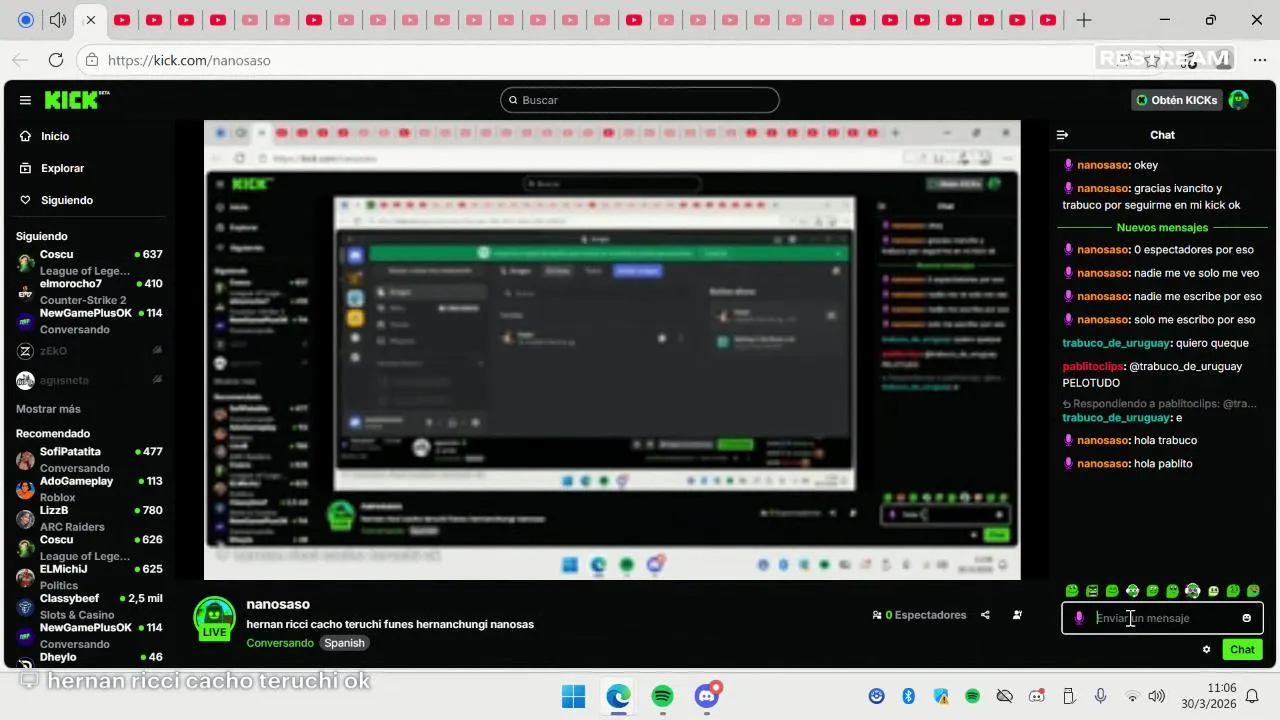1280x720 pixels.
Task: Click pablitoclips username in chat
Action: pyautogui.click(x=1090, y=366)
